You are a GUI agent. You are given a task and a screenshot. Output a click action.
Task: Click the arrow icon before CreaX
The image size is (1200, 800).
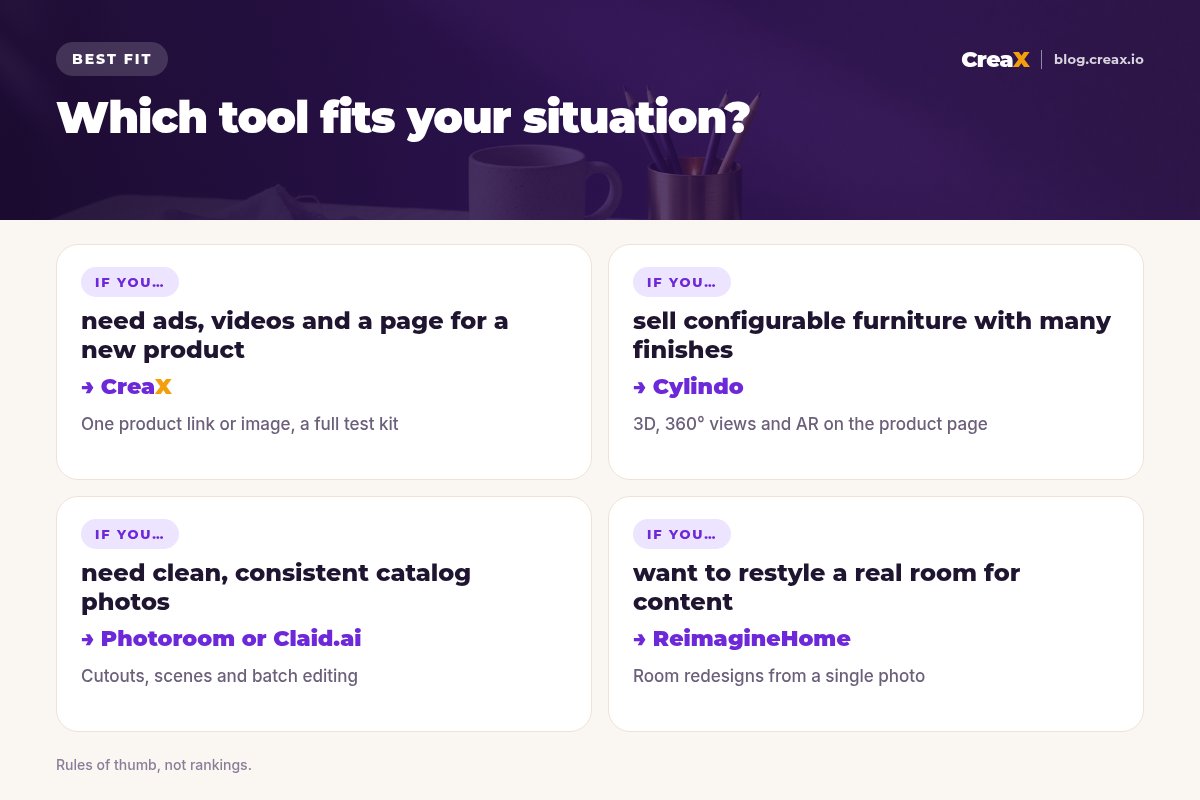(x=88, y=387)
